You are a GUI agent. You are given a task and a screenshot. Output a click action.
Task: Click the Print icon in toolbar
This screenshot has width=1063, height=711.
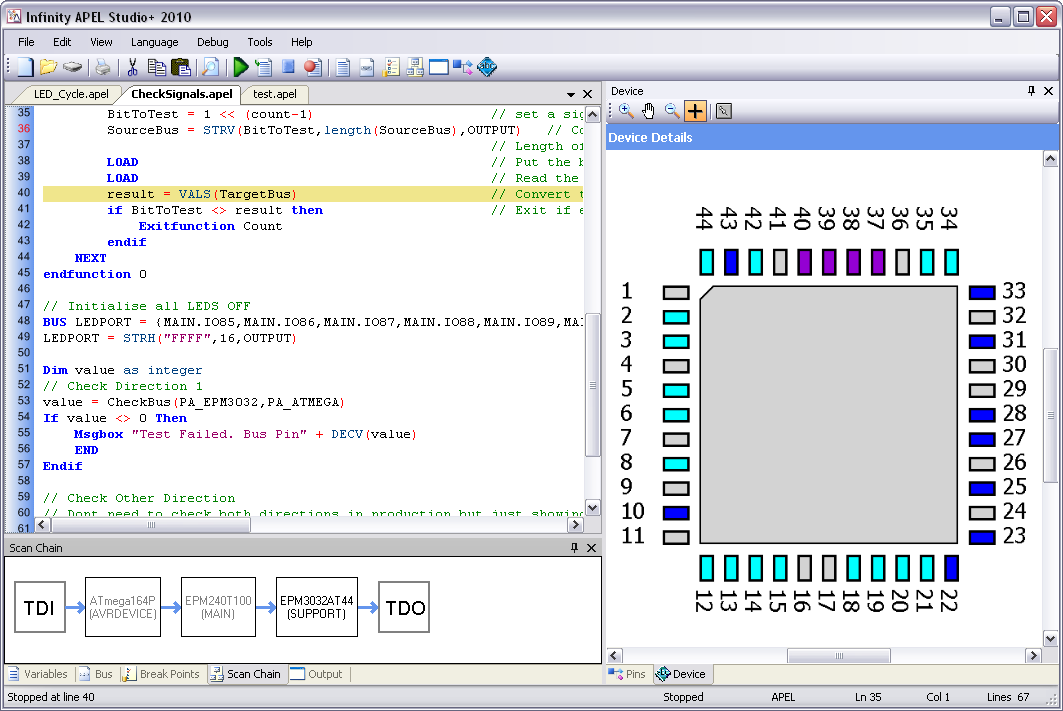(102, 67)
